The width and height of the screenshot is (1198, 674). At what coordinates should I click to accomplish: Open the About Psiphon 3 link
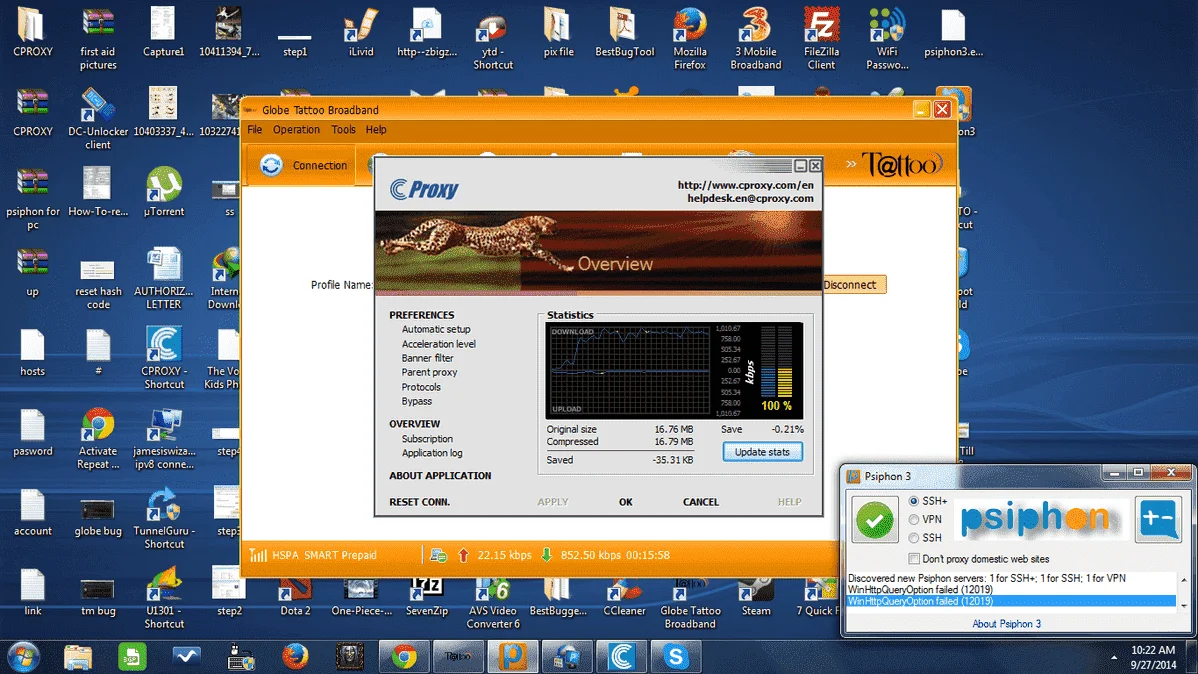1006,624
